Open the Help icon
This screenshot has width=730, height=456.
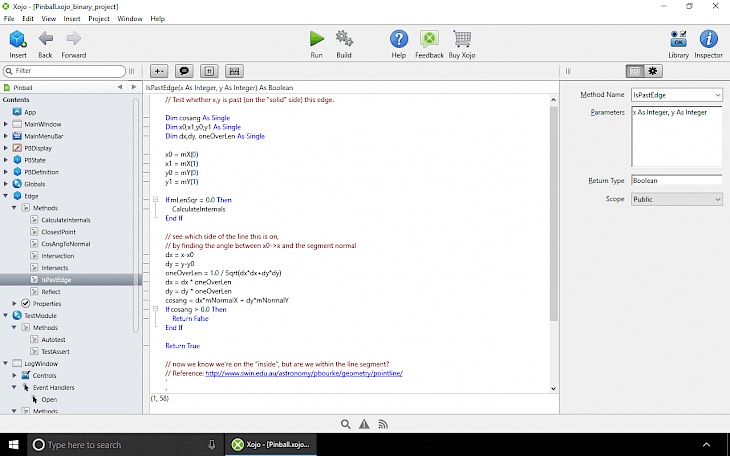(x=399, y=44)
